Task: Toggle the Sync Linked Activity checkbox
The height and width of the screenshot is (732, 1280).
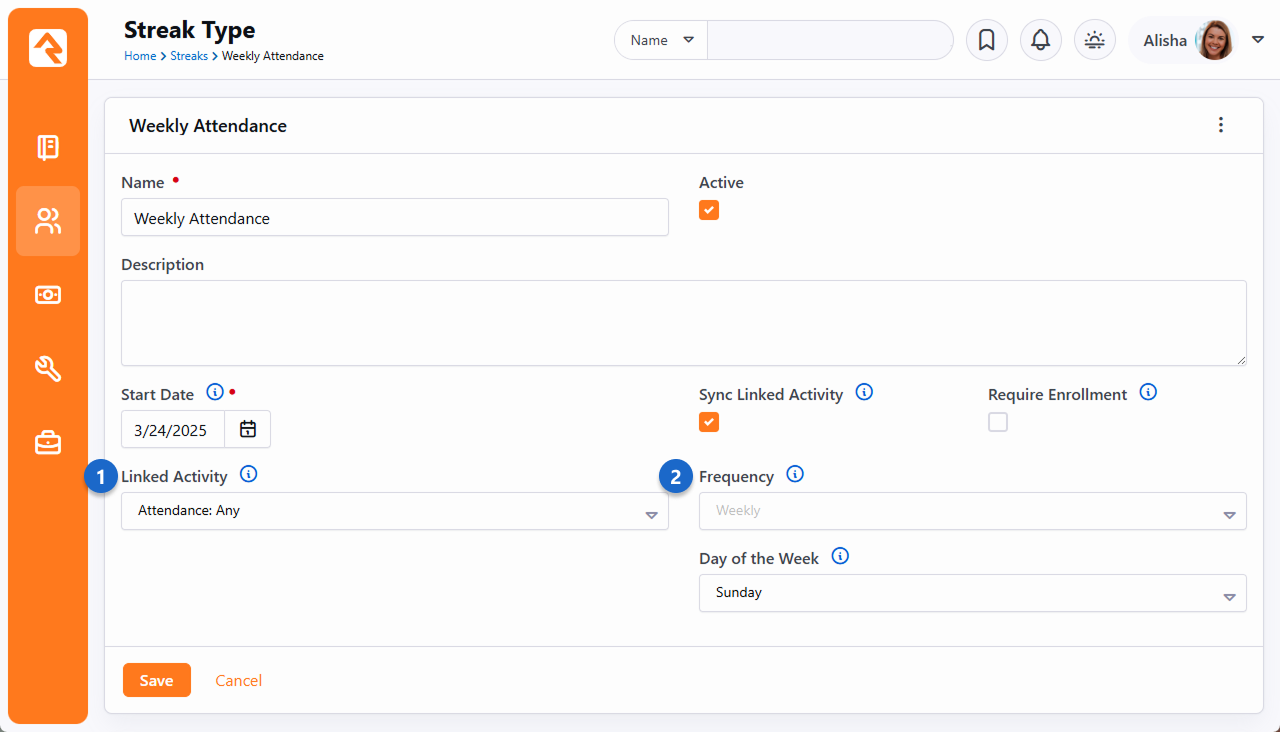Action: (709, 422)
